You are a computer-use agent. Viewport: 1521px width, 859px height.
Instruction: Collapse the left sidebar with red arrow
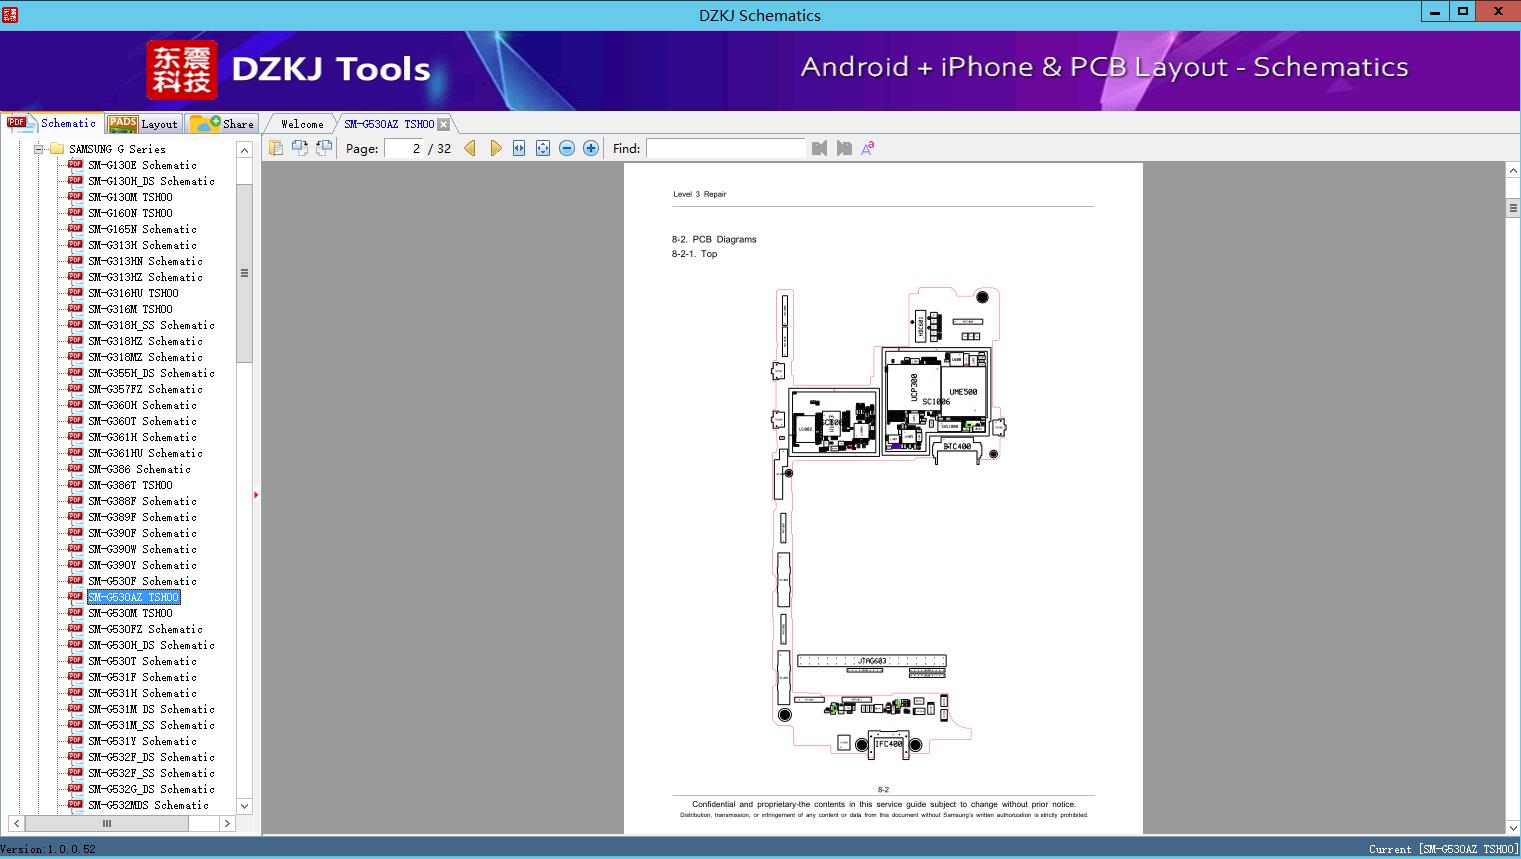[256, 495]
